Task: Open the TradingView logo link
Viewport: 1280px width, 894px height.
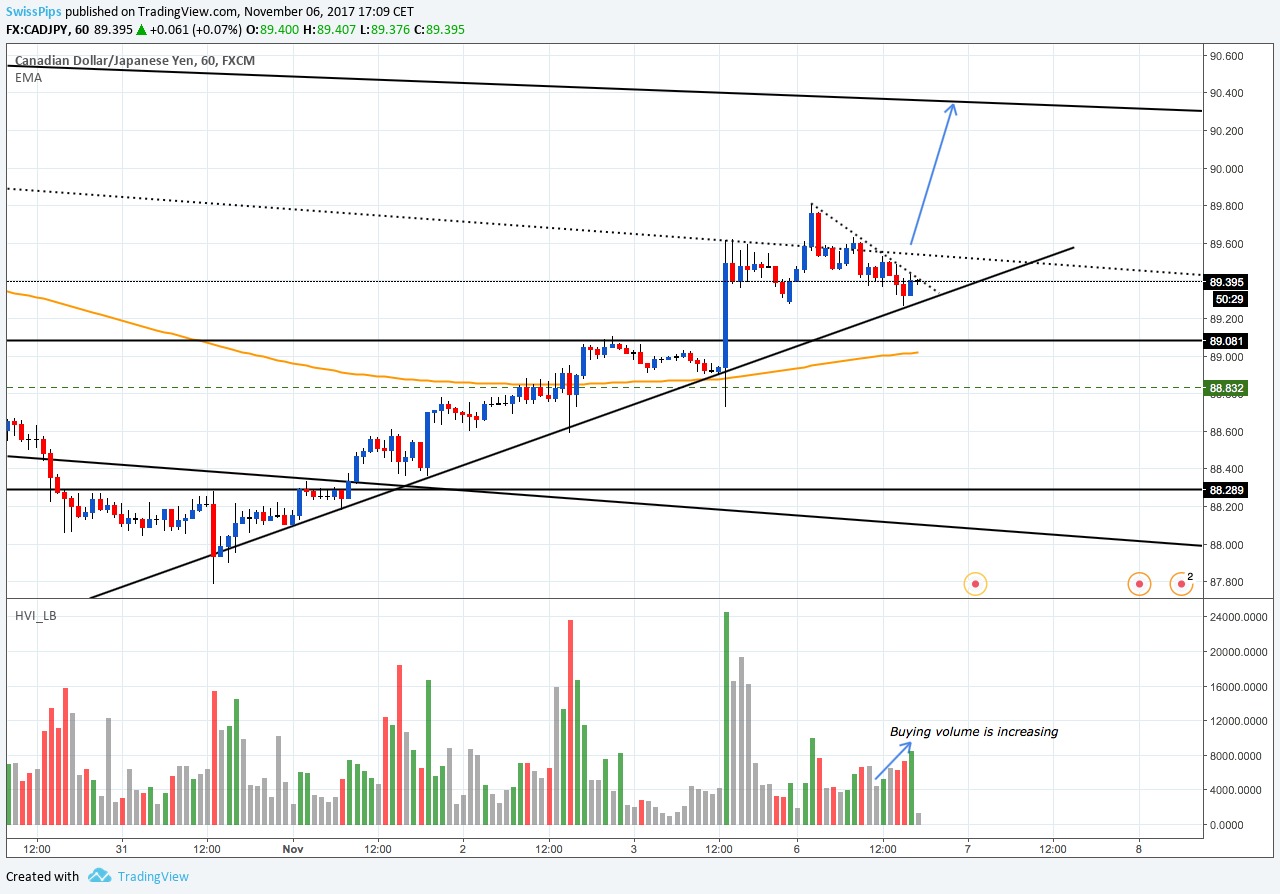Action: pos(139,876)
